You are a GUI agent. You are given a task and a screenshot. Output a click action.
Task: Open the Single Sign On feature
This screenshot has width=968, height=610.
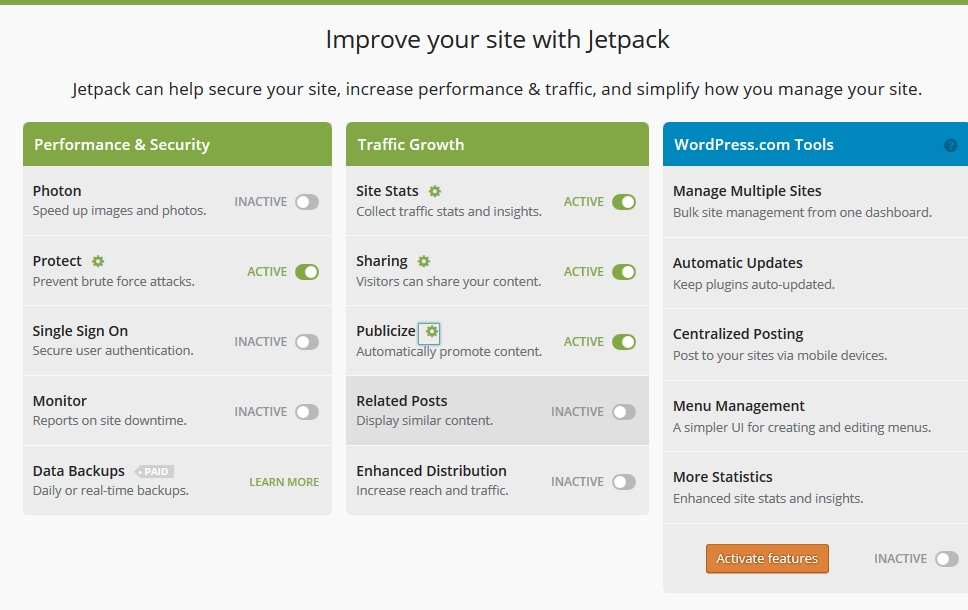coord(80,331)
